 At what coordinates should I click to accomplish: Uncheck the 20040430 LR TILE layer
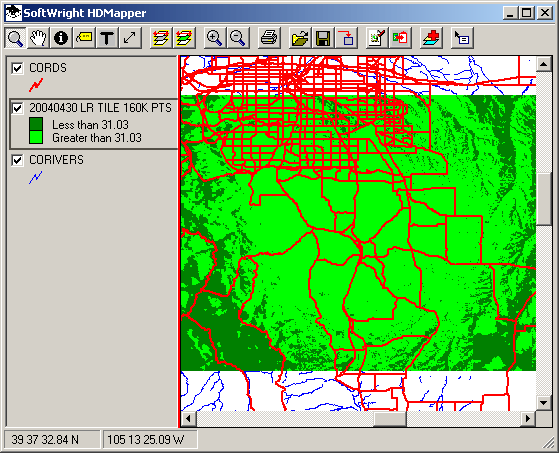pos(17,108)
